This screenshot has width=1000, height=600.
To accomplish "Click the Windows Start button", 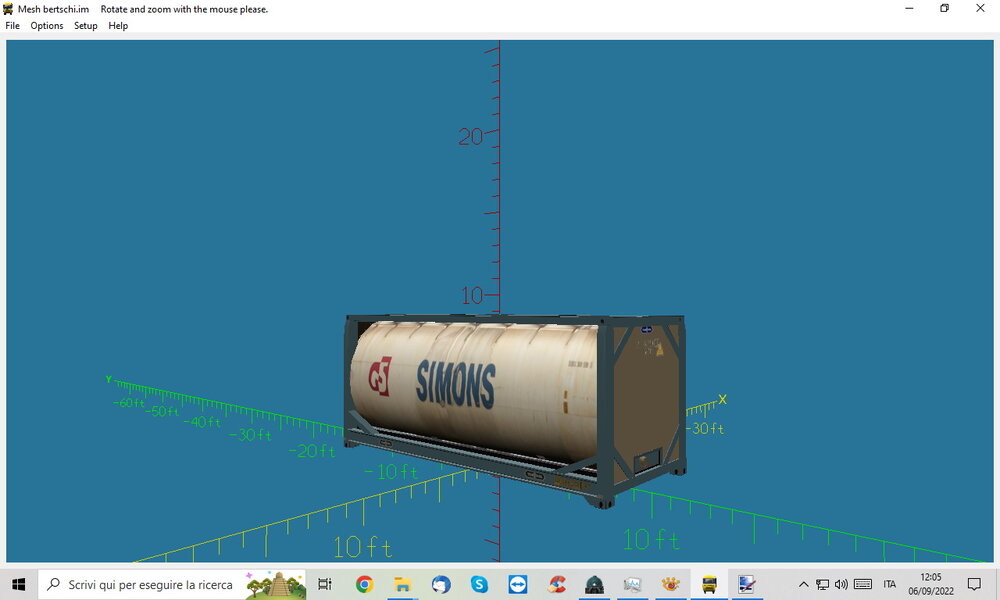I will (18, 584).
